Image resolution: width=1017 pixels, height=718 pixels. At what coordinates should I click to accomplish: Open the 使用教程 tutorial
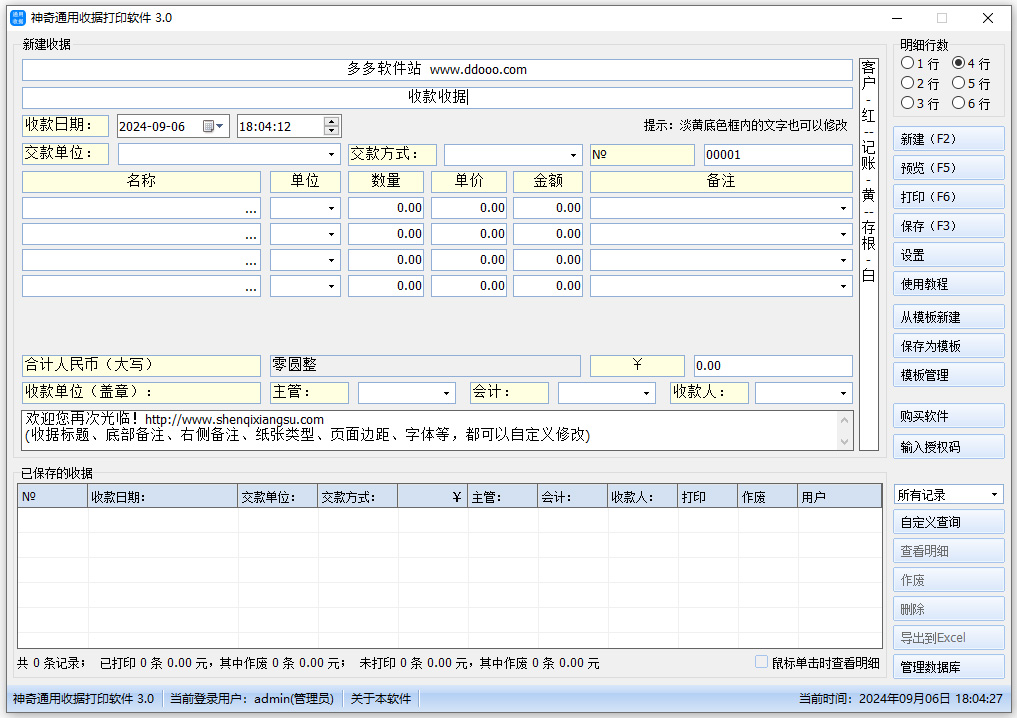948,283
